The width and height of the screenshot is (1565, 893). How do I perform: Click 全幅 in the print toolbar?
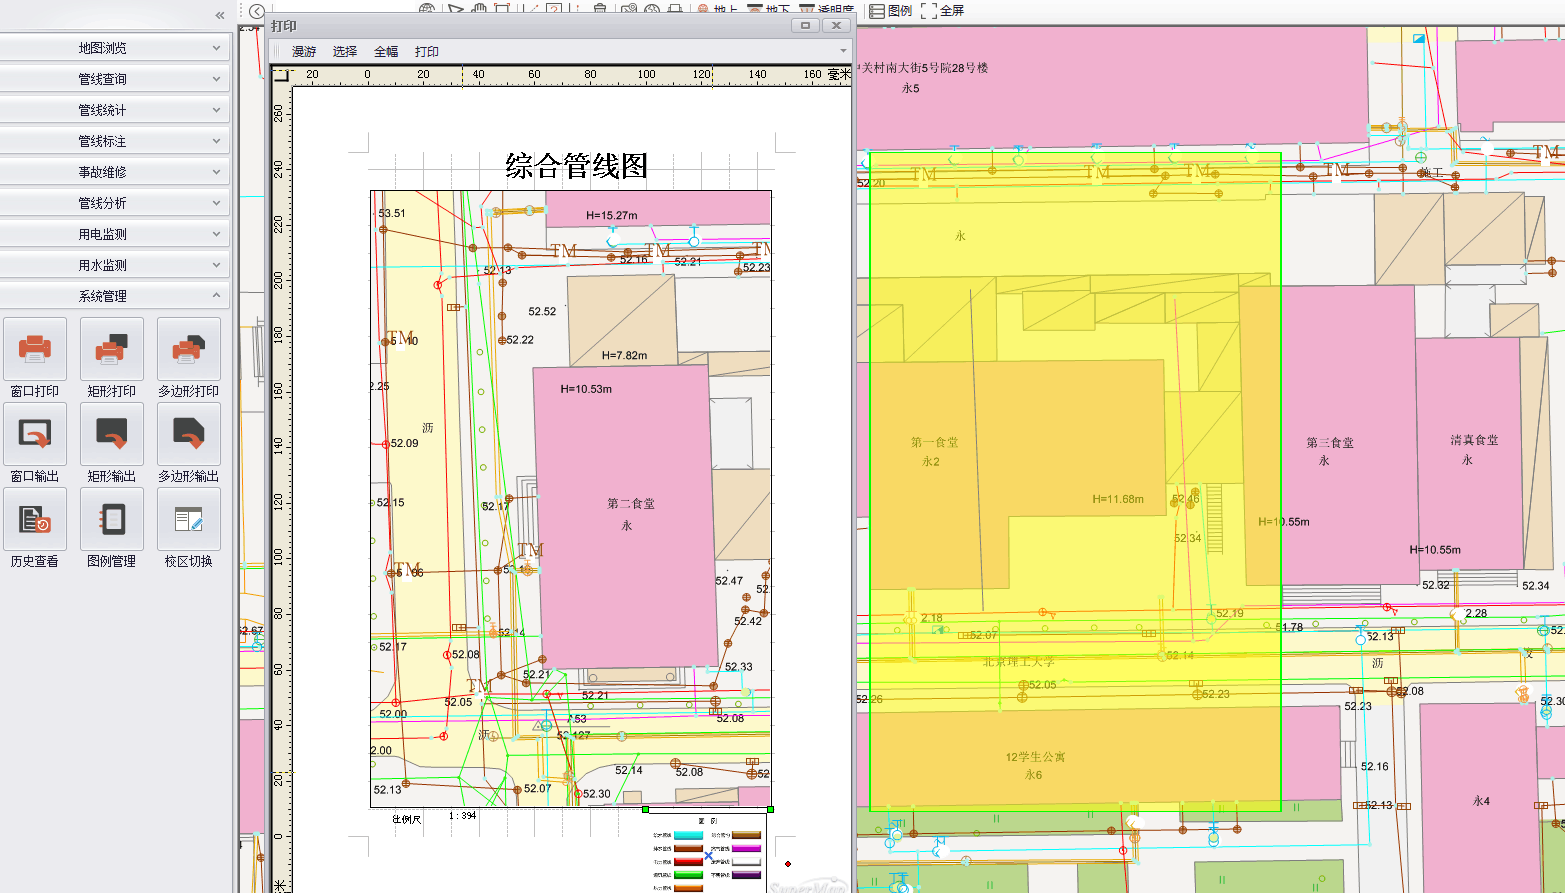(386, 52)
